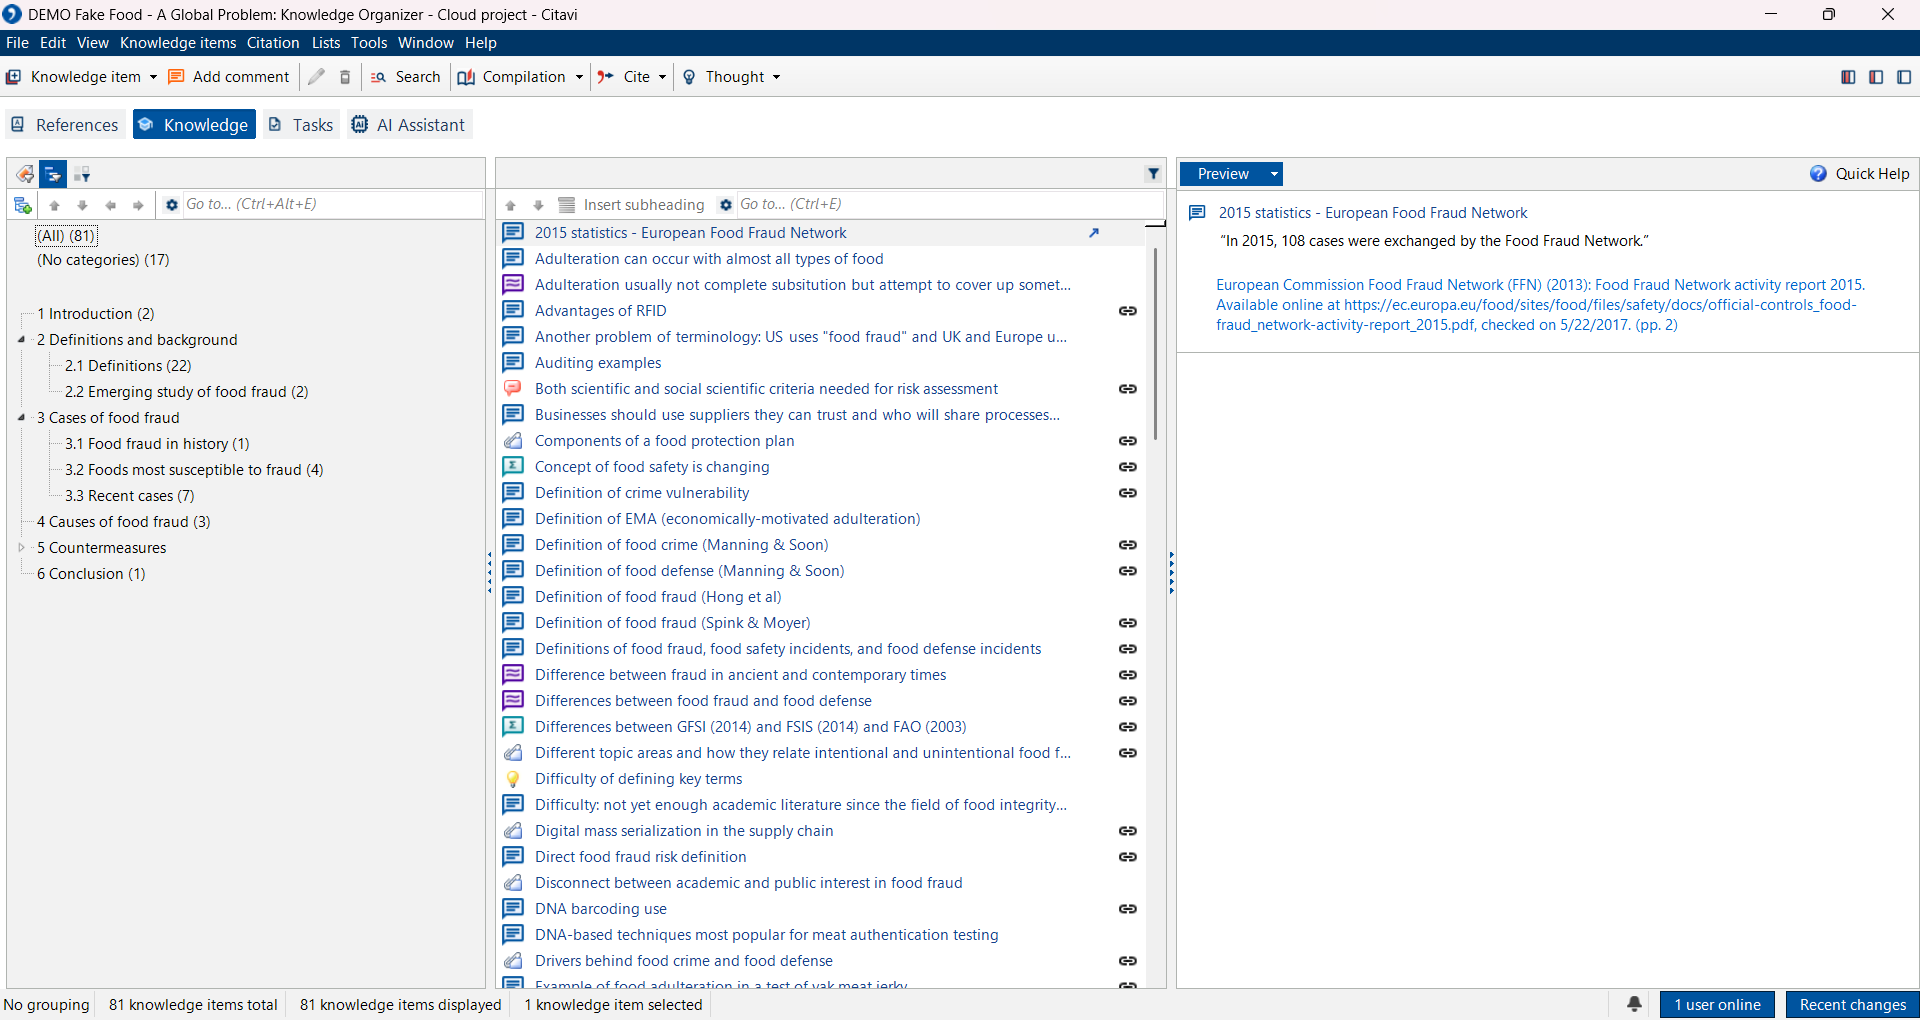Click the edit pencil icon in toolbar
The height and width of the screenshot is (1020, 1920).
(x=317, y=77)
